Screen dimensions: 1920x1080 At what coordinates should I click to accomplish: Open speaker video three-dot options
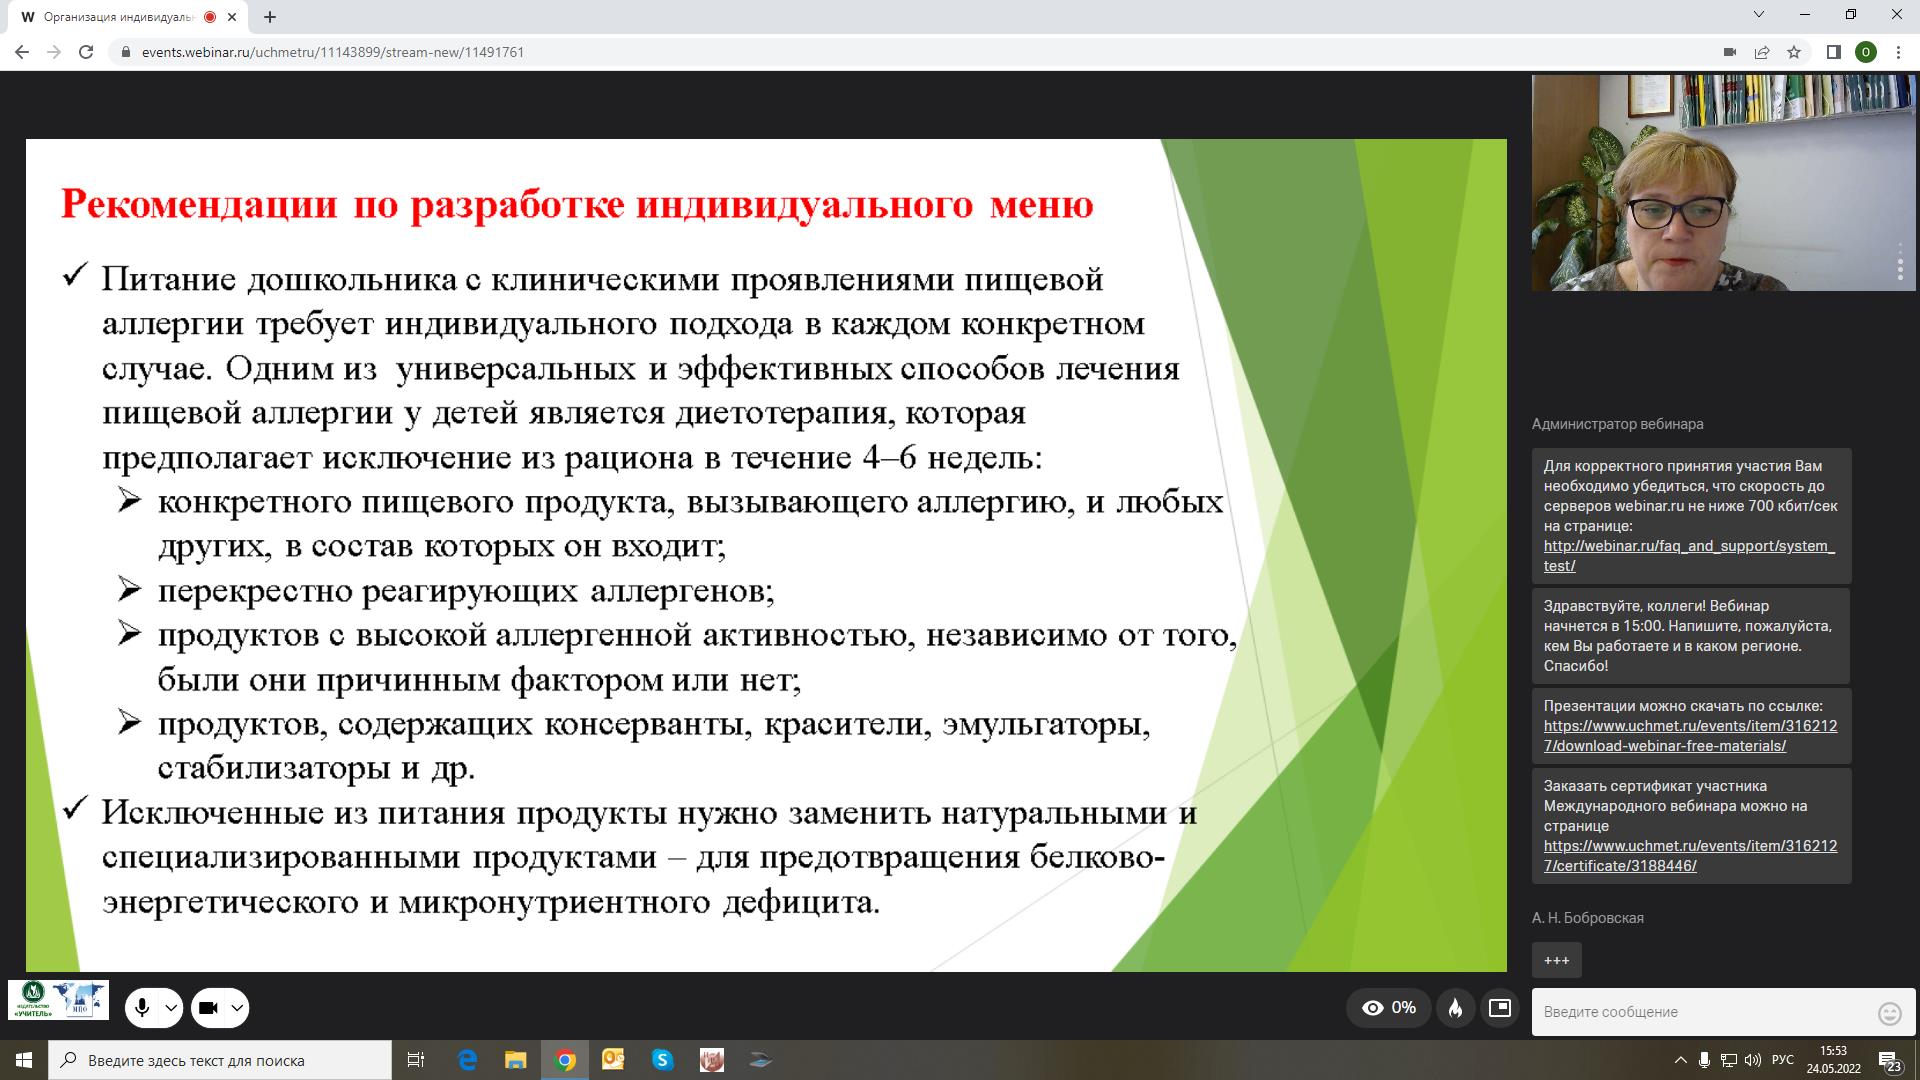1900,268
